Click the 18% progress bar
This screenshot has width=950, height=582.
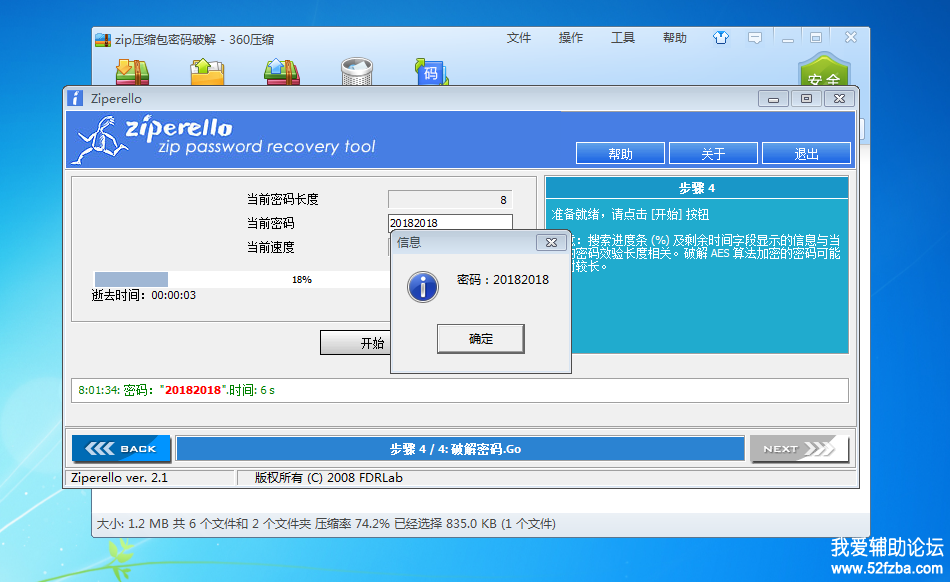point(242,279)
